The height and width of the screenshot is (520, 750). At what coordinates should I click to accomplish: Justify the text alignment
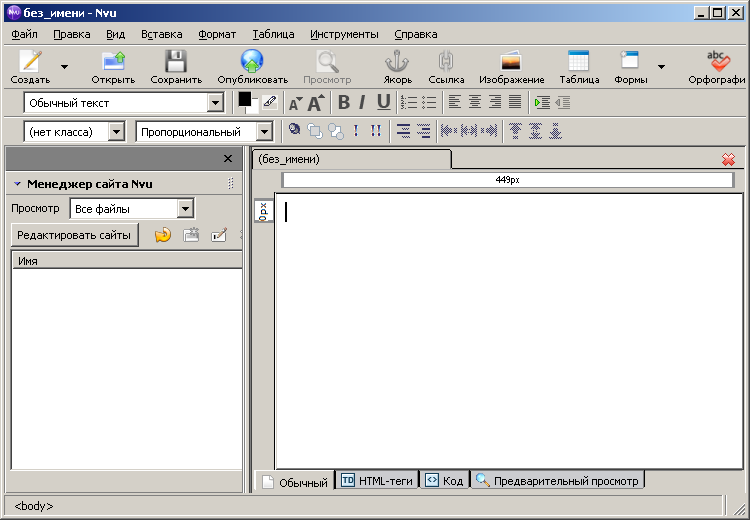point(515,101)
